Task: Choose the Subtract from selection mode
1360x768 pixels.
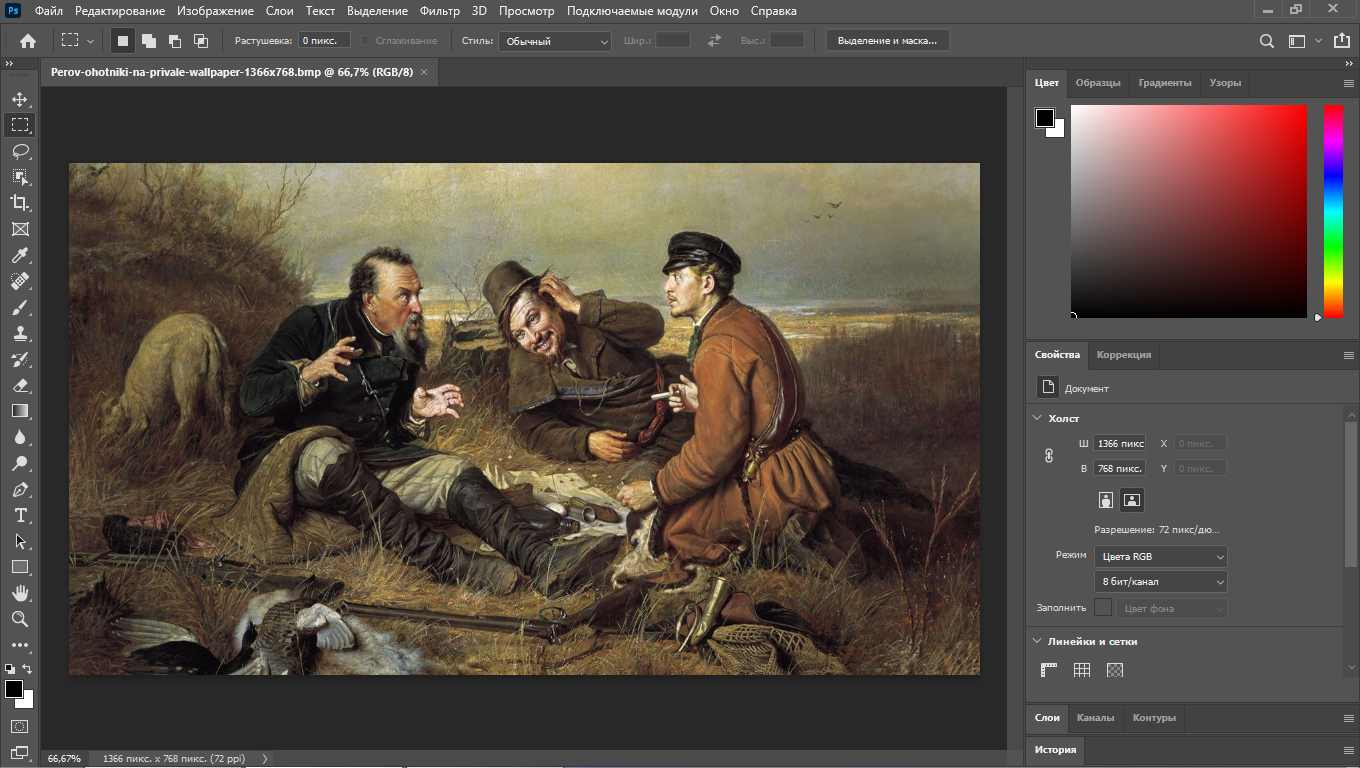Action: 175,41
